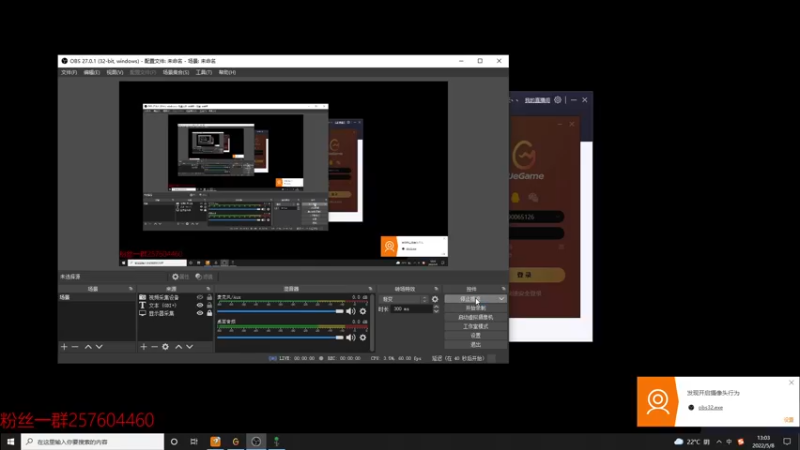Toggle the lock on 显示器采集 source
Screen dimensions: 800x450
point(209,313)
